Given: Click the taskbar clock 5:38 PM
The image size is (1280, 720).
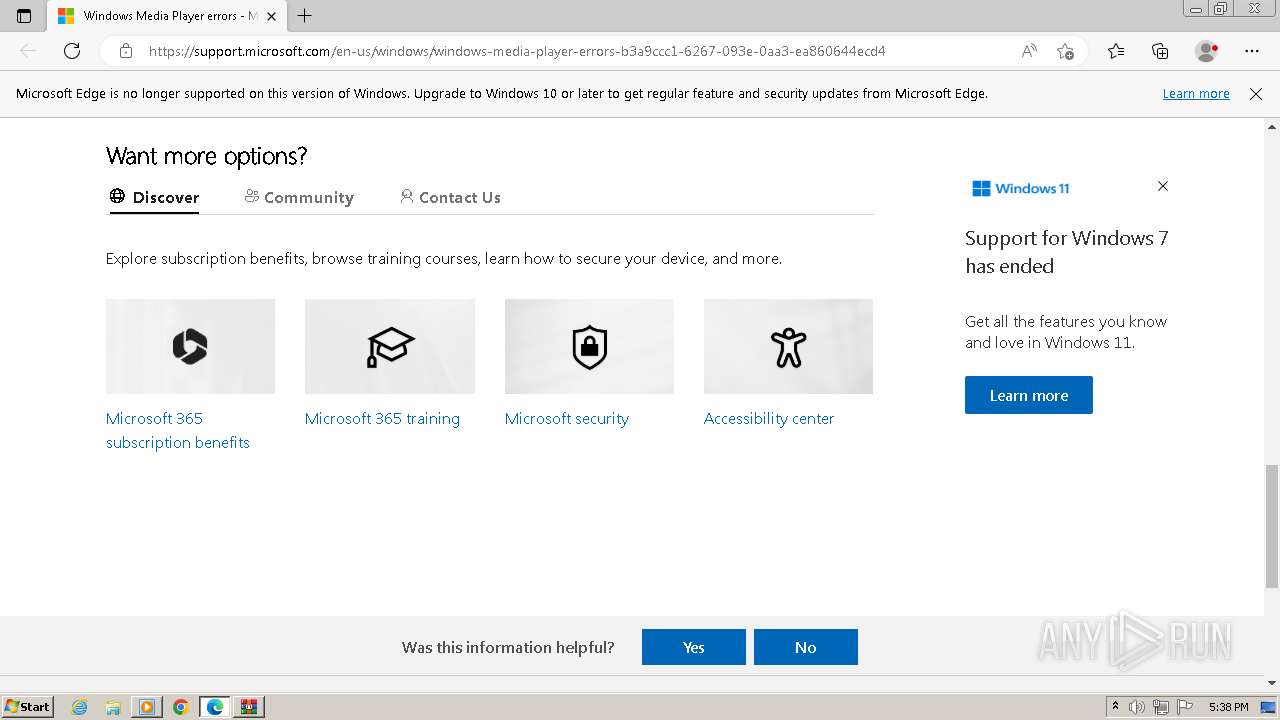Looking at the screenshot, I should coord(1228,707).
